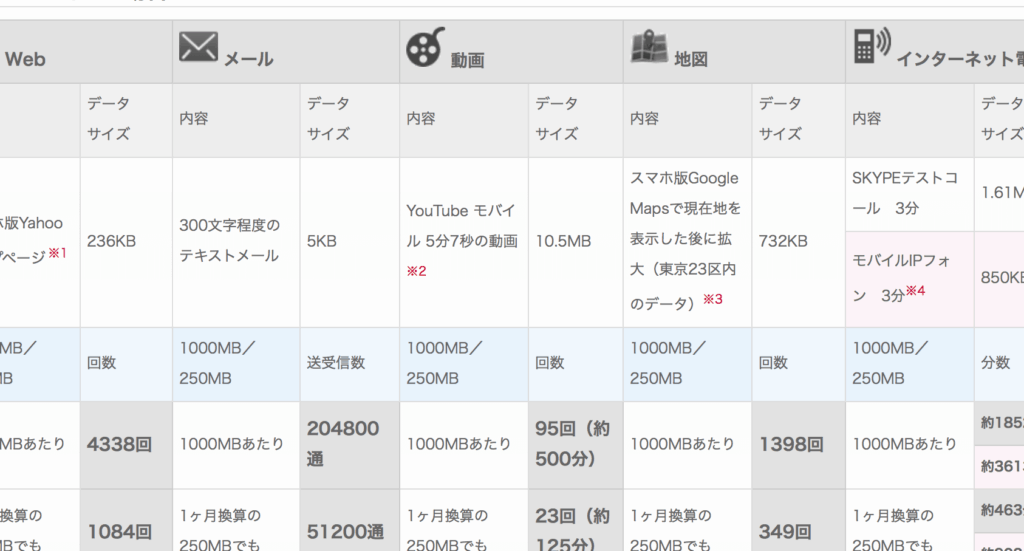Open footnote ※4 beside モバイルIPフォン
Viewport: 1024px width, 551px height.
click(915, 291)
